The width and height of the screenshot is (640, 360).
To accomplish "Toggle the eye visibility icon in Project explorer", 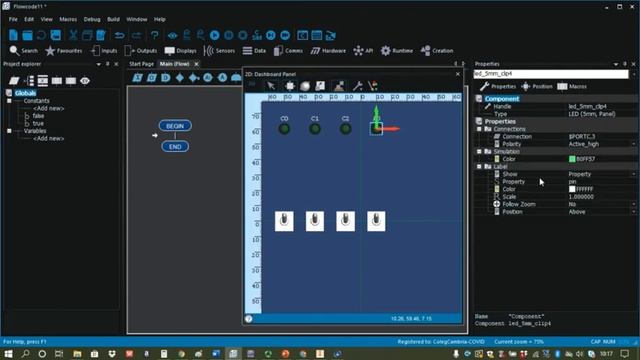I will [x=85, y=81].
